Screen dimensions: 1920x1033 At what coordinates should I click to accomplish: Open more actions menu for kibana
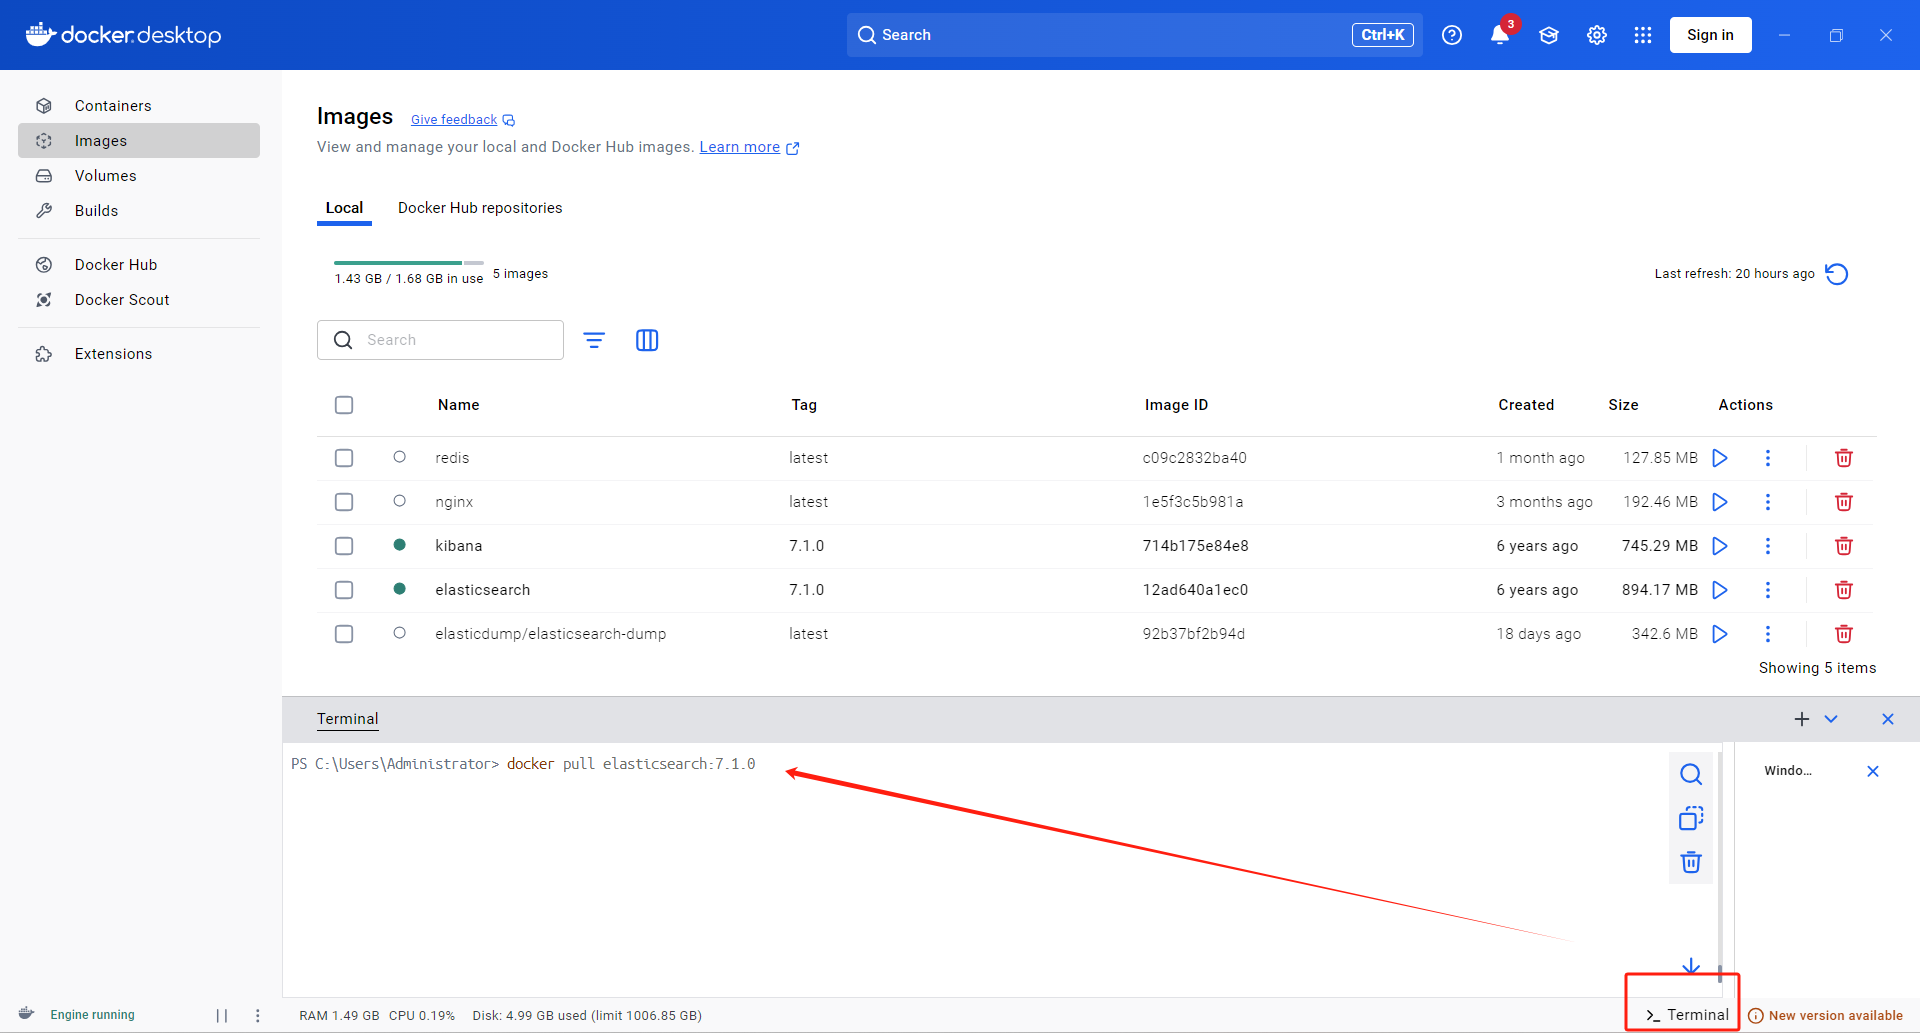1768,546
